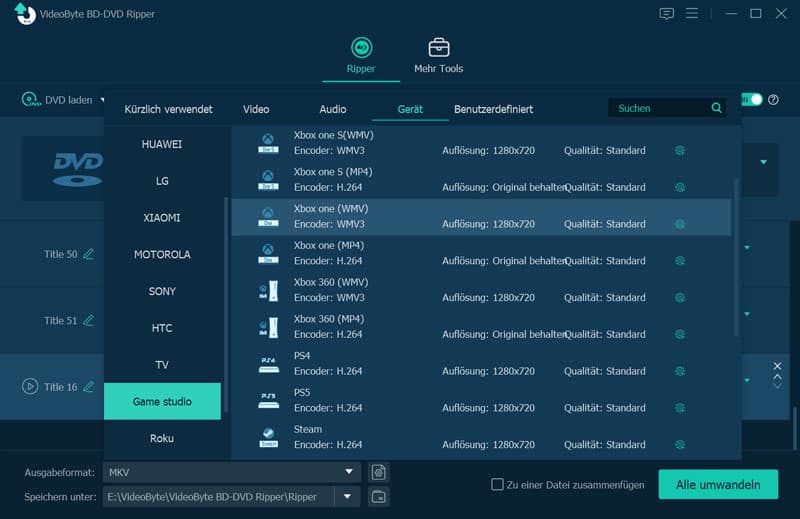
Task: Open settings gear for Xbox 360 (WMV)
Action: click(680, 298)
